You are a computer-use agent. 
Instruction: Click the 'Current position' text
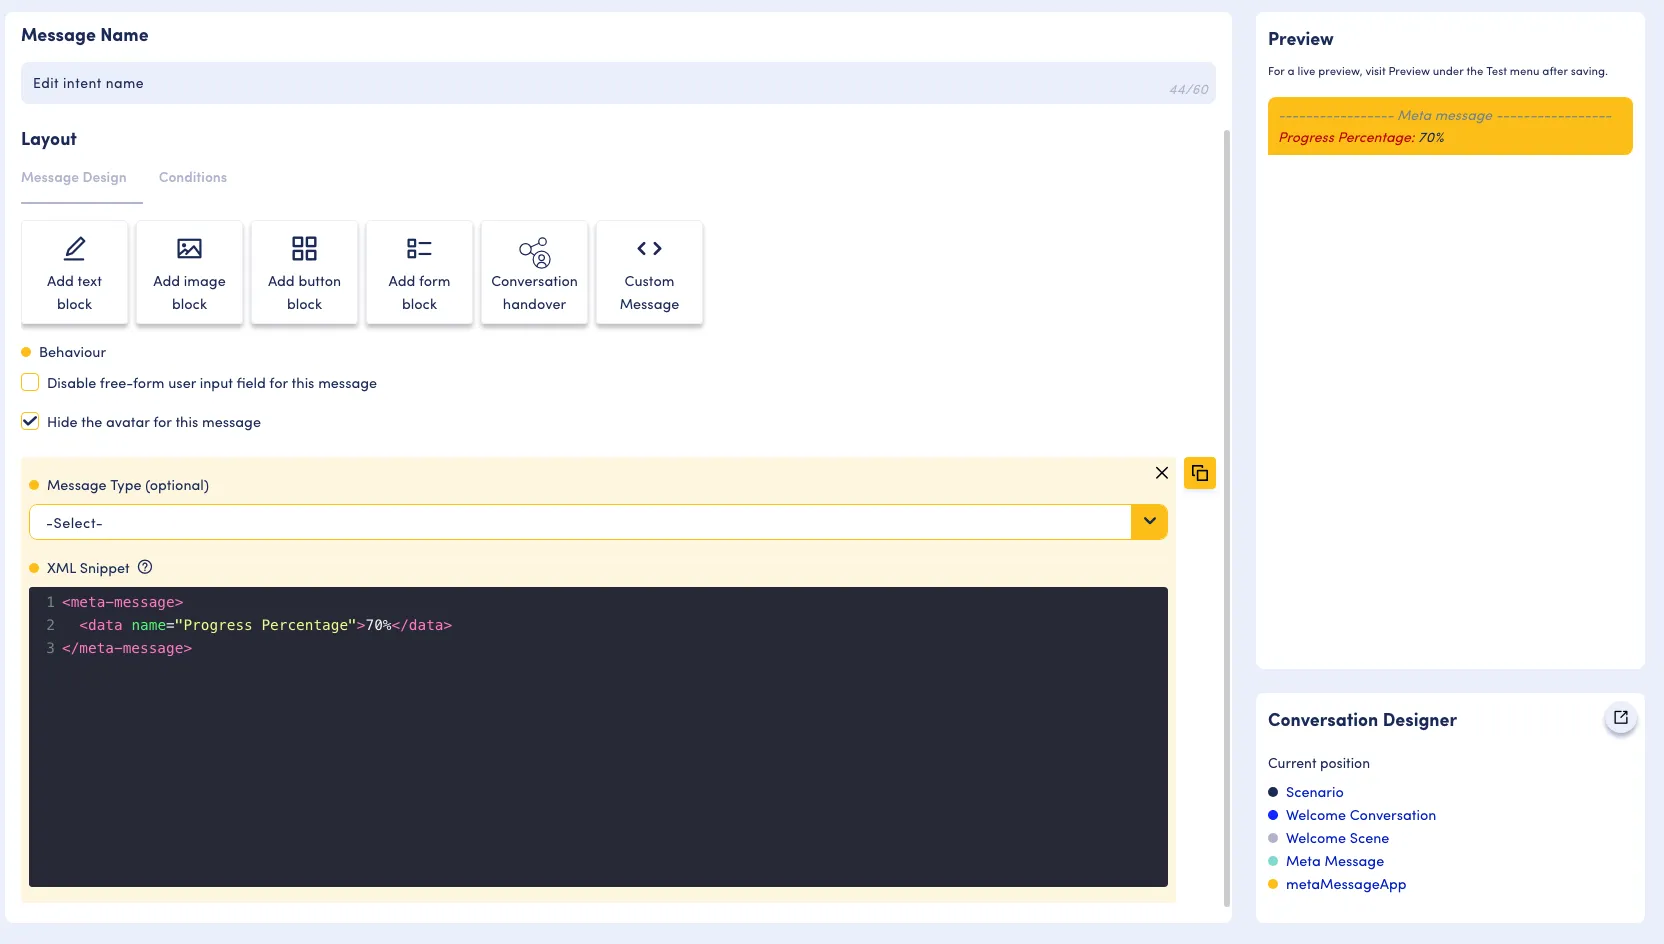(1319, 763)
